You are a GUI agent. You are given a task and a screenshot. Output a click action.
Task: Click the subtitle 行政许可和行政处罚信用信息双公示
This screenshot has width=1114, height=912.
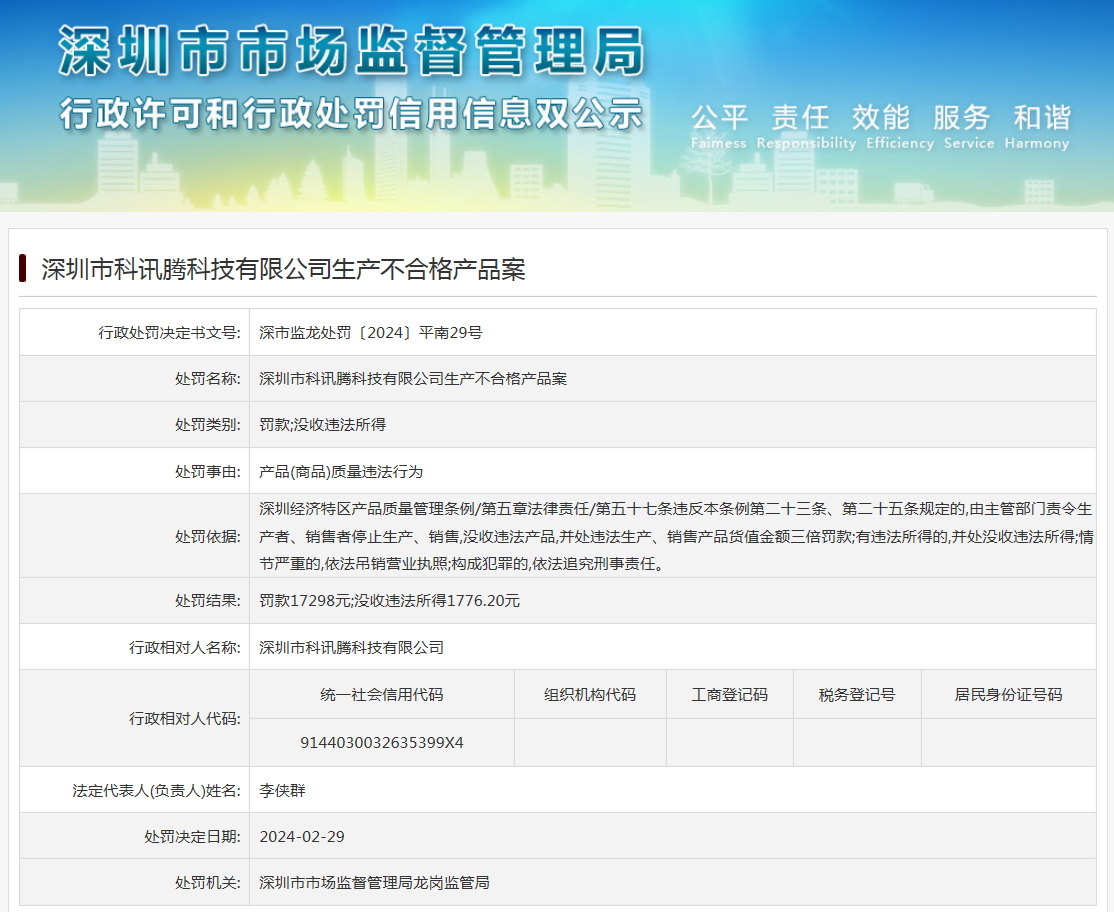click(x=351, y=114)
